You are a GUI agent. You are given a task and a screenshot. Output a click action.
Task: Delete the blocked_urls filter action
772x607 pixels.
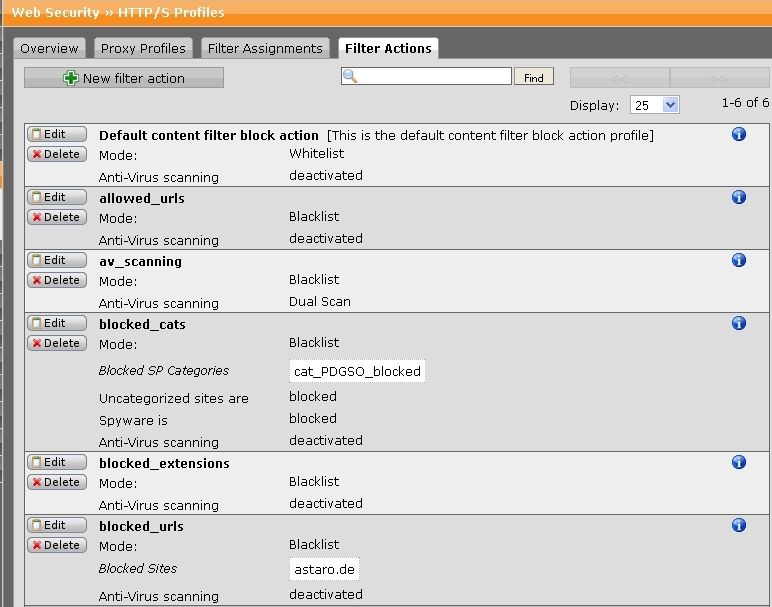(56, 545)
